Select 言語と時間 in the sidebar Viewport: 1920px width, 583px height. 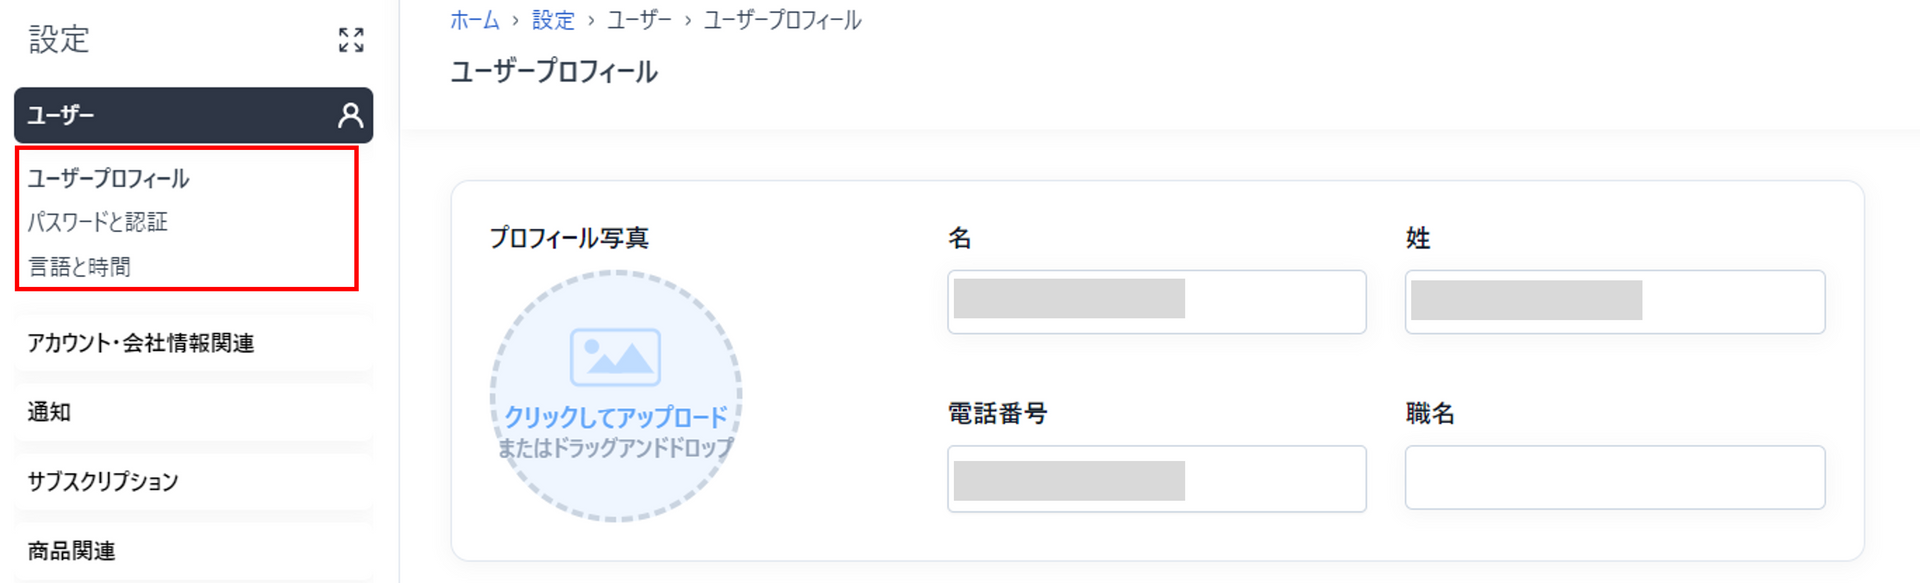80,266
